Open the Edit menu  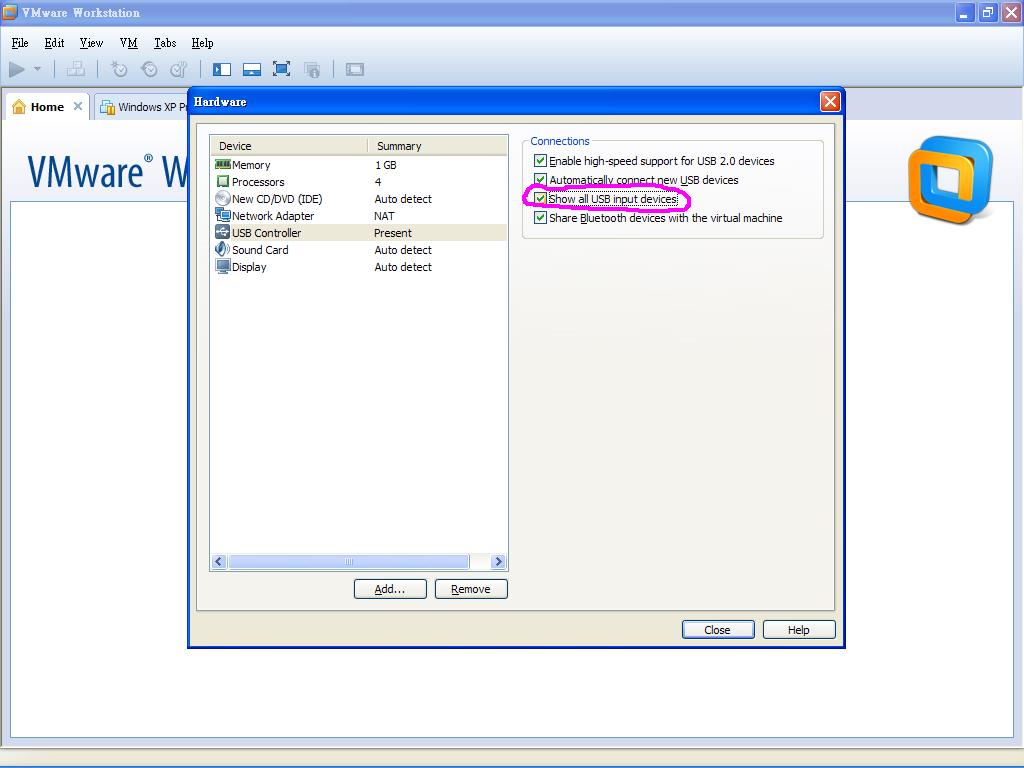click(54, 43)
